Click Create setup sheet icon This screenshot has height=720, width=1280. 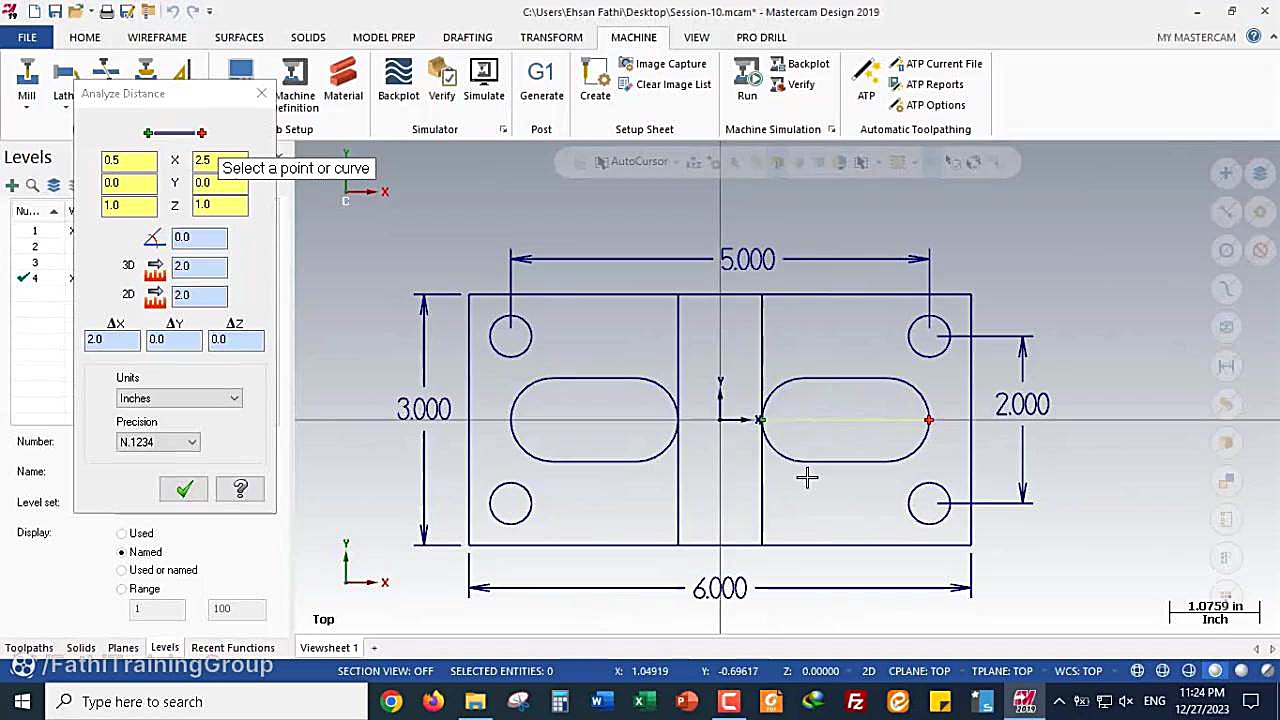[595, 81]
